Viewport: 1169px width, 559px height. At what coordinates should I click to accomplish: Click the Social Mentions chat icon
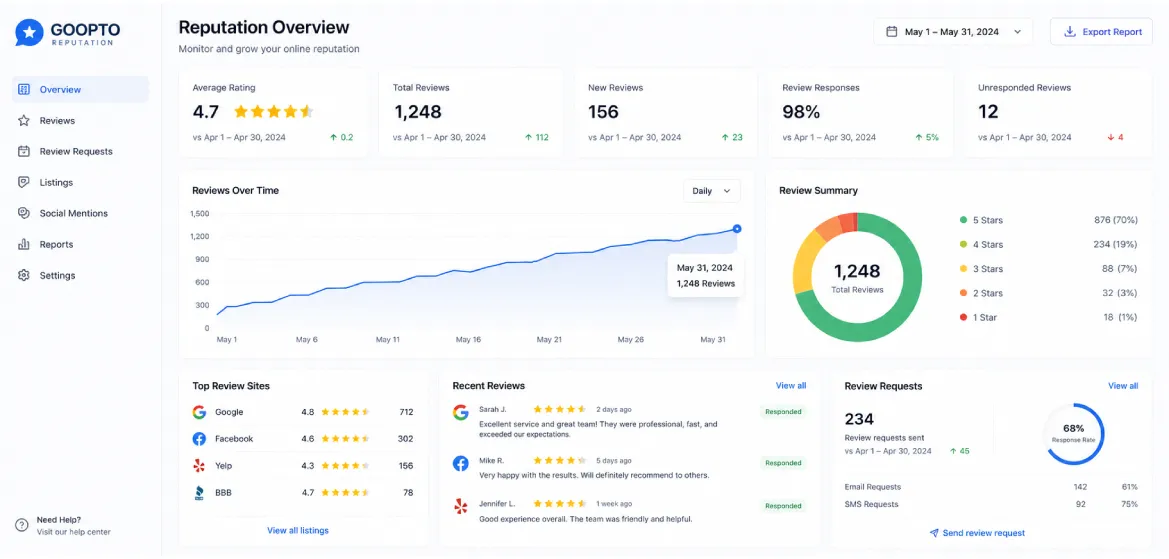[x=24, y=213]
